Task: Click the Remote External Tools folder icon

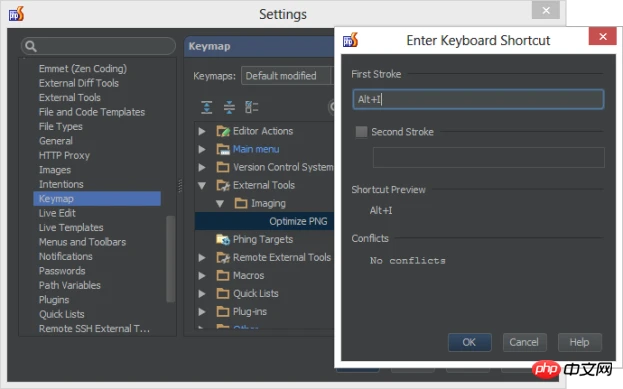Action: 223,257
